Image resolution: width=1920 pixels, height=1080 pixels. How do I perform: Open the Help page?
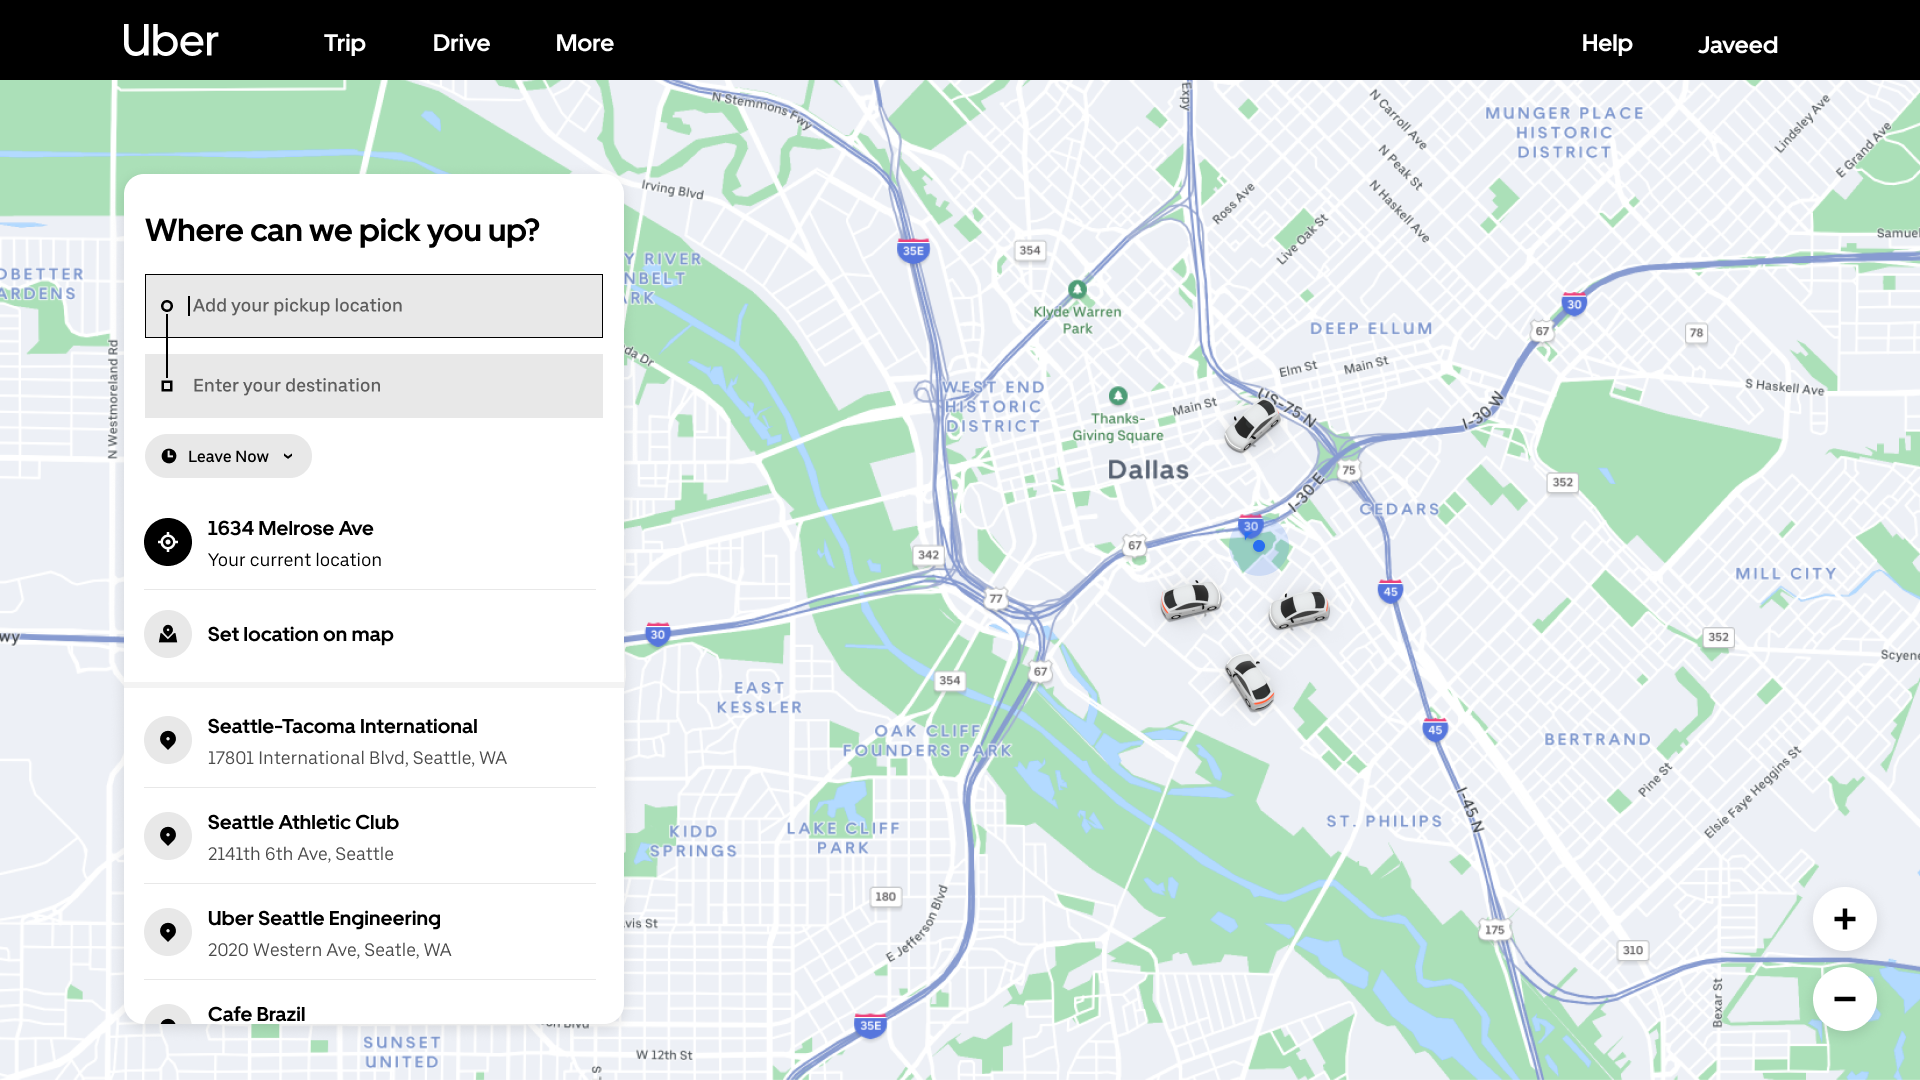point(1607,43)
